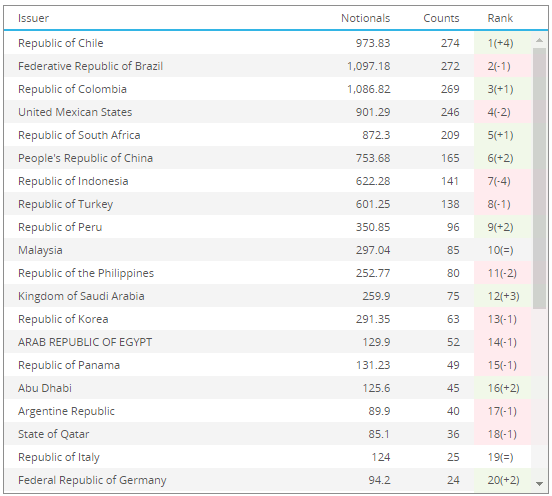This screenshot has width=552, height=496.
Task: Click notional value 252.77
Action: pos(373,273)
